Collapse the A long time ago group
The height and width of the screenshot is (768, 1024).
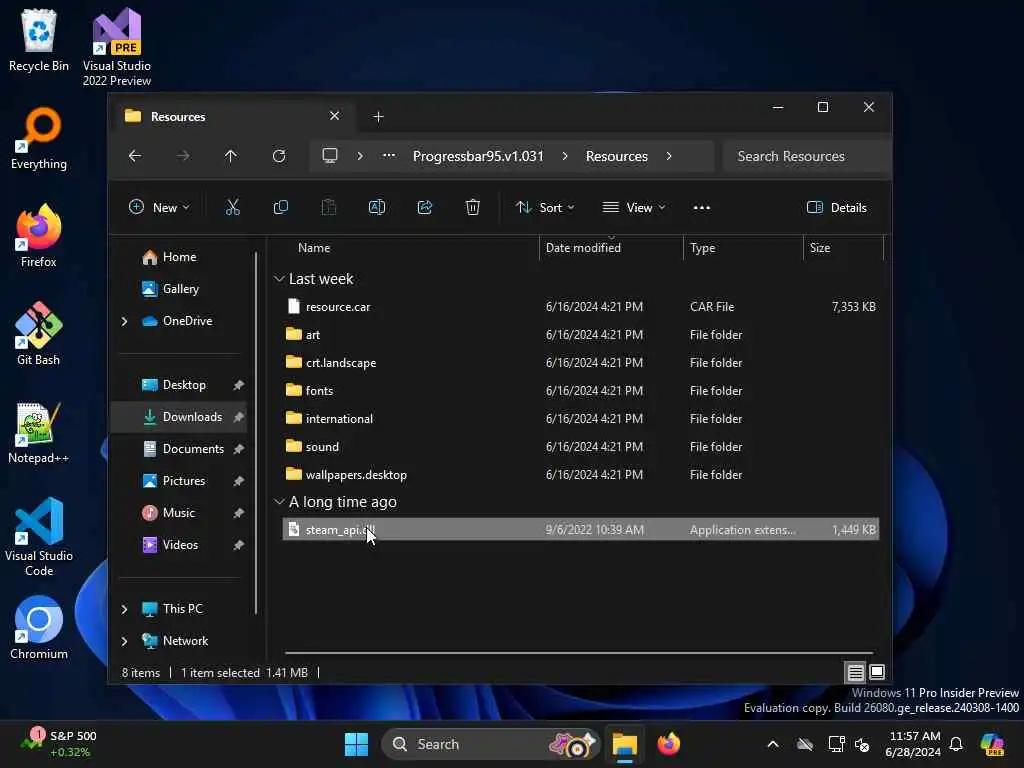[279, 502]
